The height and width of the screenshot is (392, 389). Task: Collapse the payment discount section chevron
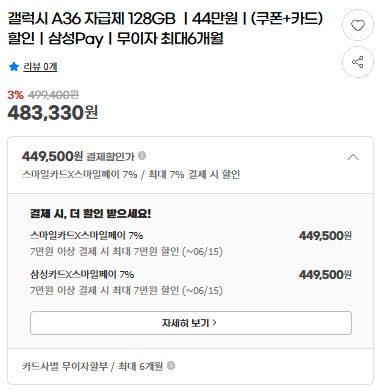pyautogui.click(x=353, y=157)
